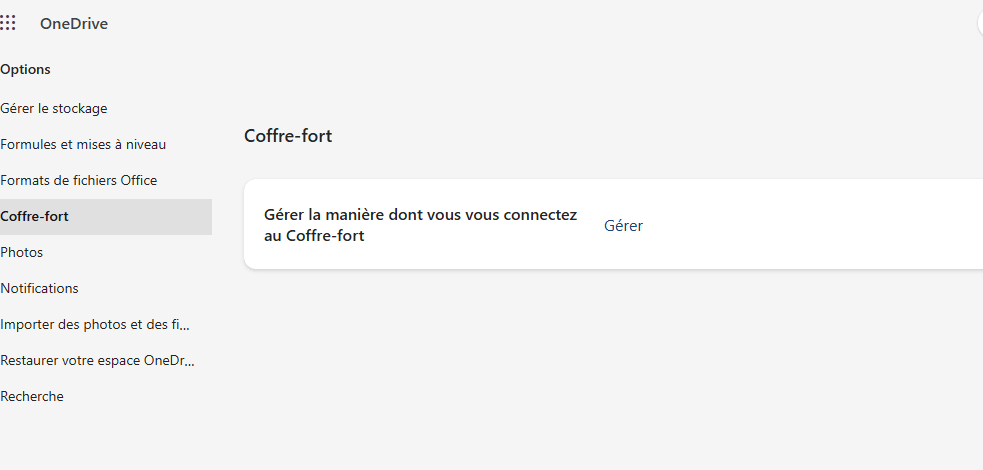Select Importer des photos et des fichiers option

click(95, 325)
